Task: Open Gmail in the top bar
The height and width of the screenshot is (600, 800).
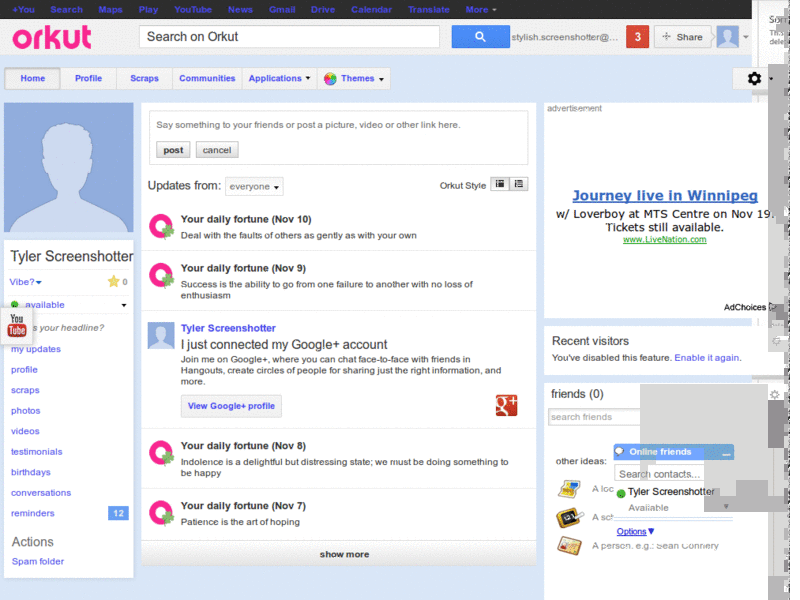Action: click(x=282, y=9)
